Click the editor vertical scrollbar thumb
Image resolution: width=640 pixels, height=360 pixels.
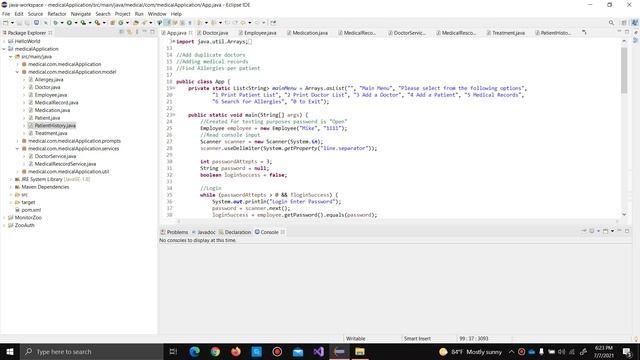[x=624, y=70]
